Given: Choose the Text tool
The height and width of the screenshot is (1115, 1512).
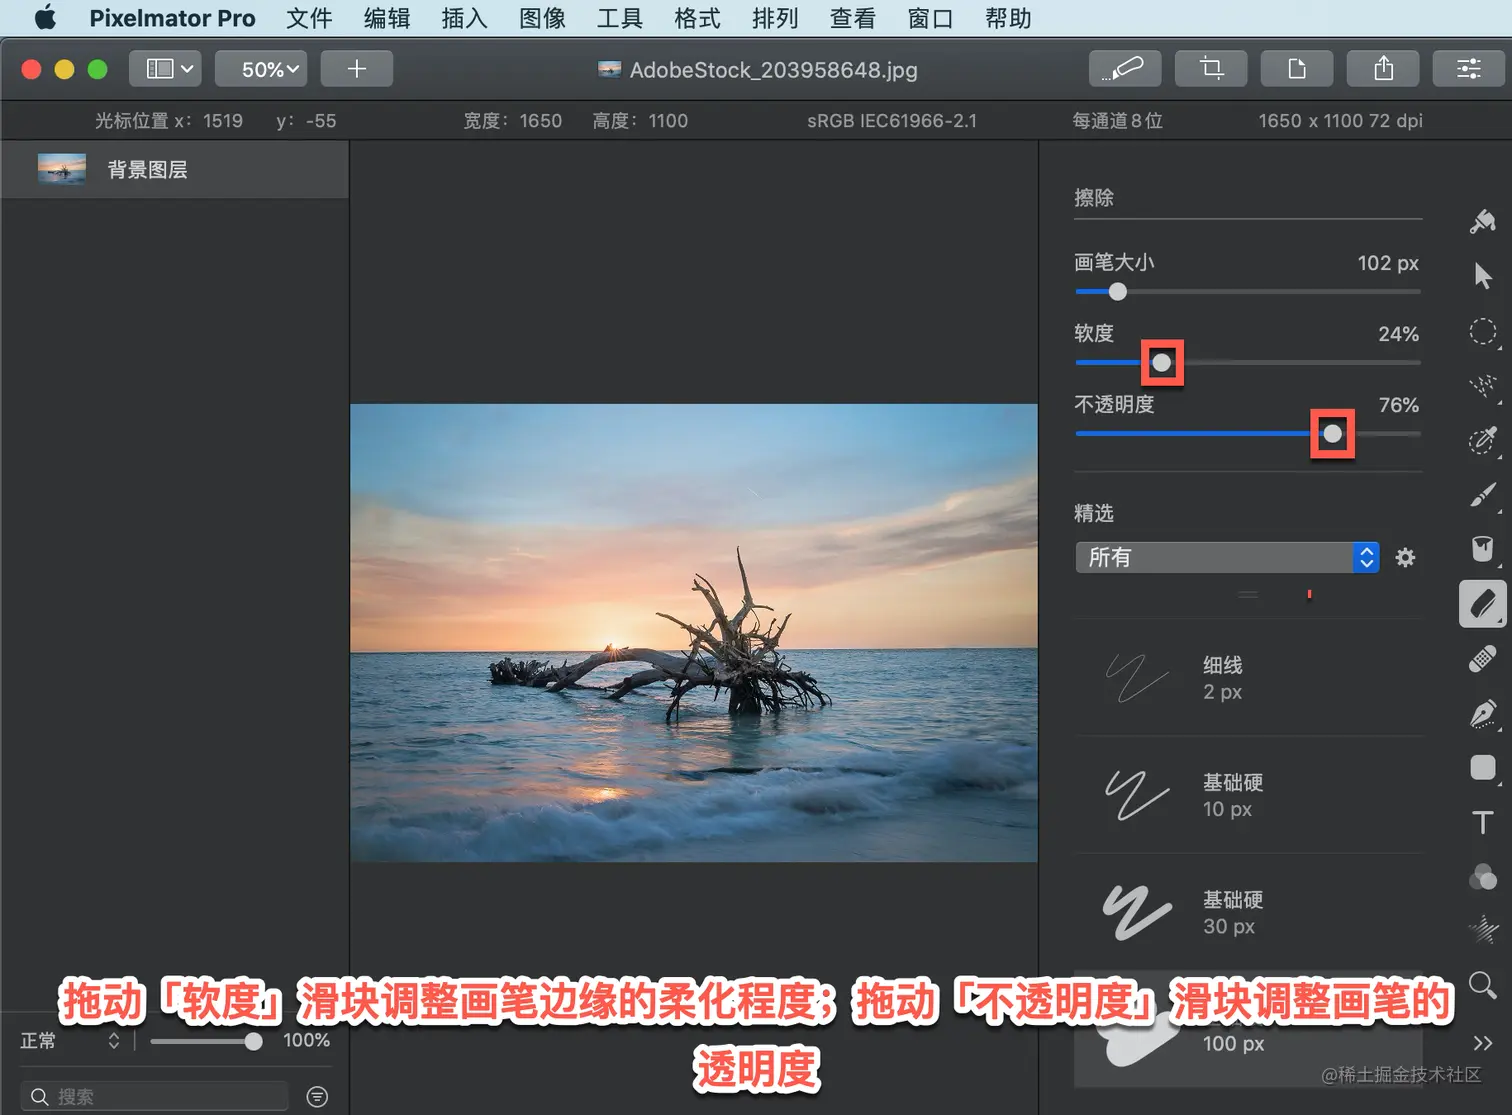Looking at the screenshot, I should tap(1483, 822).
